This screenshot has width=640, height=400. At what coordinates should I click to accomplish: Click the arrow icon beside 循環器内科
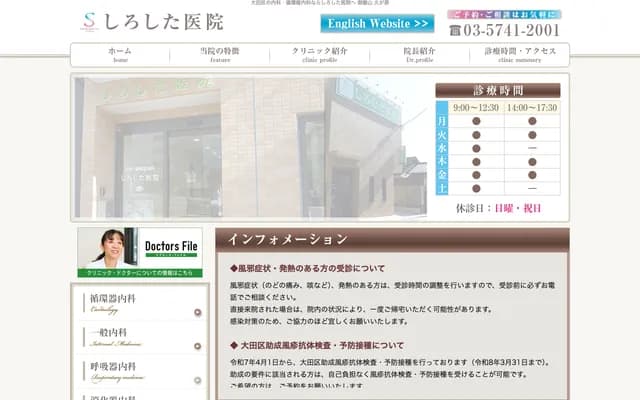[x=198, y=313]
